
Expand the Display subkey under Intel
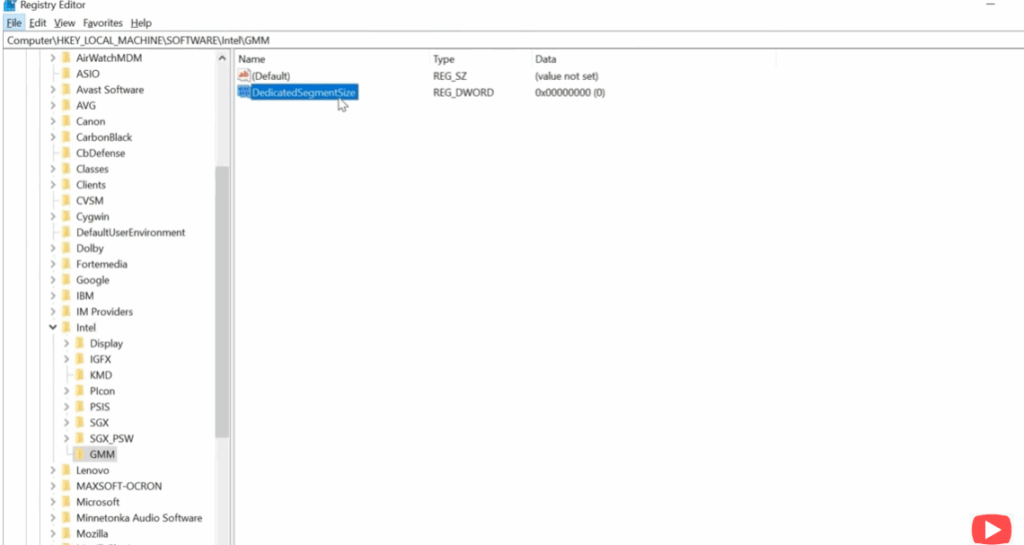click(x=67, y=343)
